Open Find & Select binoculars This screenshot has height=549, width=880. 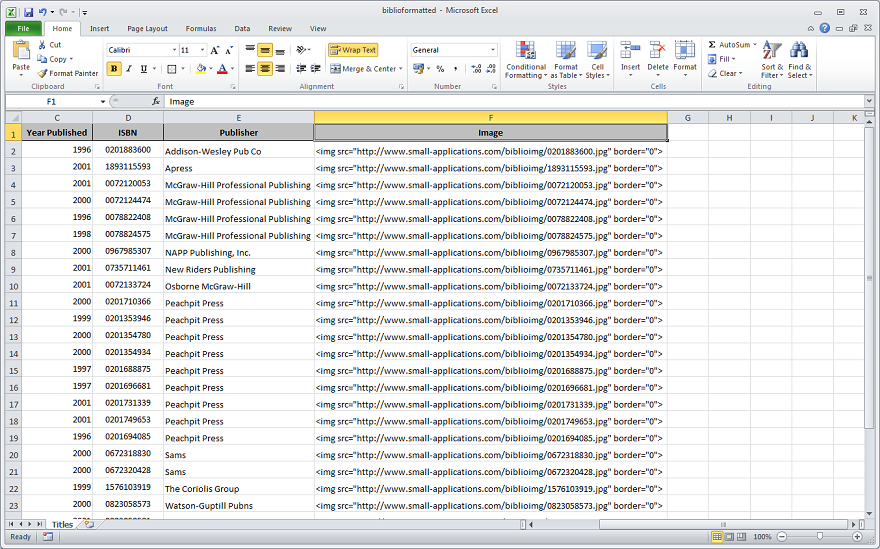click(799, 60)
